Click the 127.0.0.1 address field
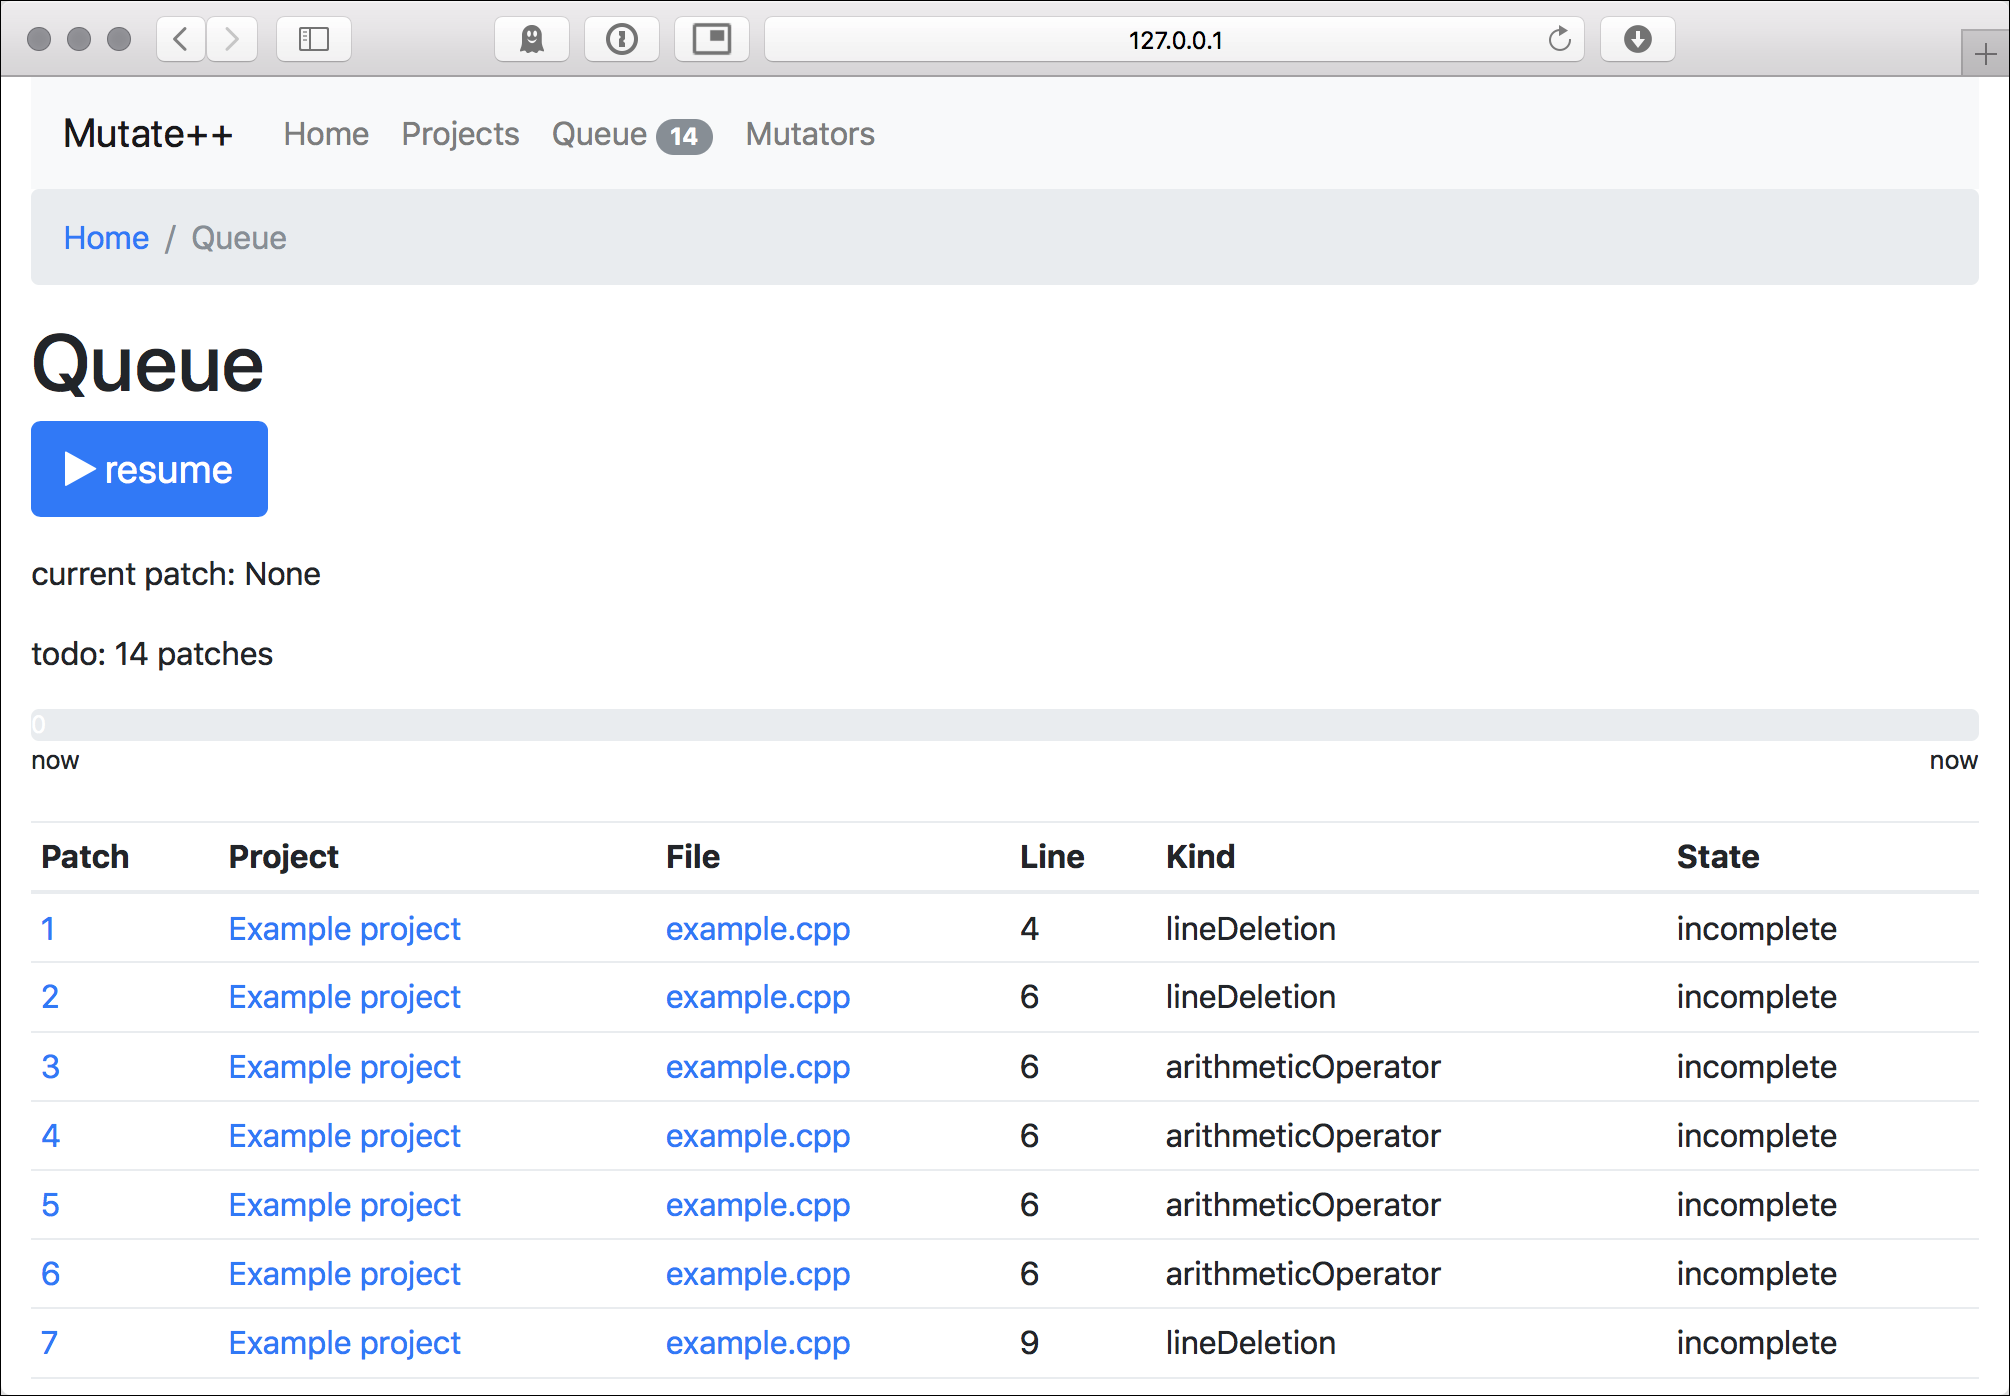 coord(1174,40)
